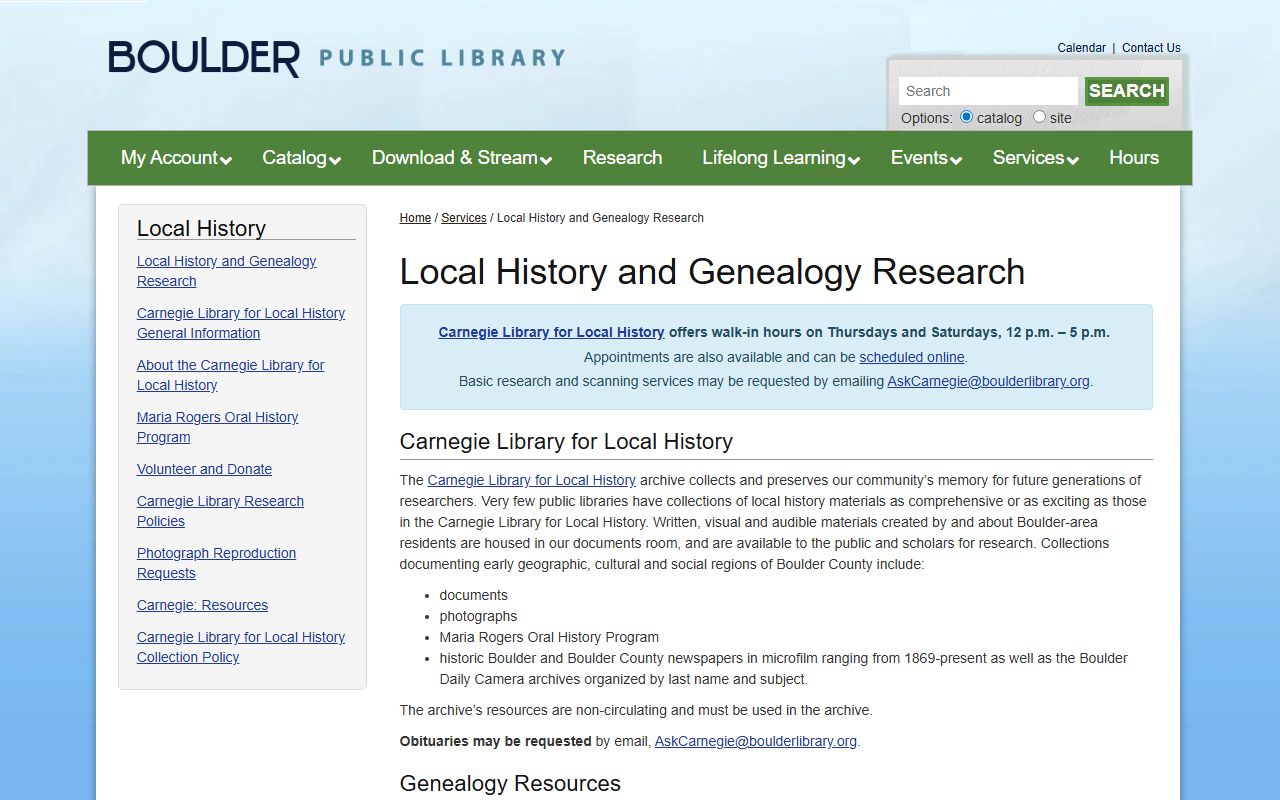Open Photograph Reproduction Requests sidebar link
The image size is (1280, 800).
[x=216, y=563]
